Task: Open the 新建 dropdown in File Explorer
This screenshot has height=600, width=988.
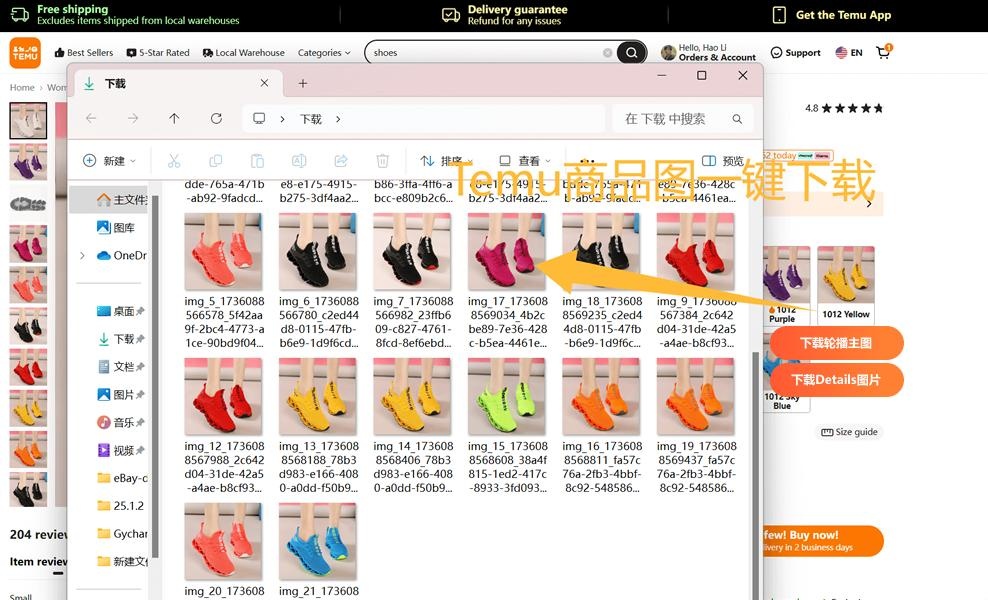Action: coord(110,161)
